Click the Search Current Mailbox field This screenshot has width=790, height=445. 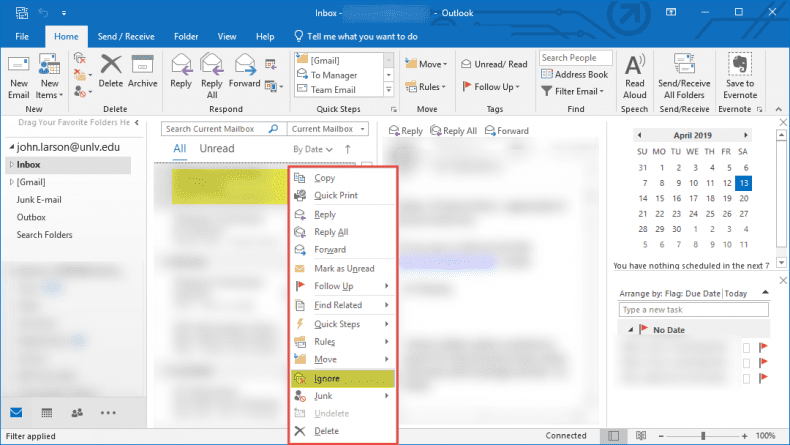point(223,129)
